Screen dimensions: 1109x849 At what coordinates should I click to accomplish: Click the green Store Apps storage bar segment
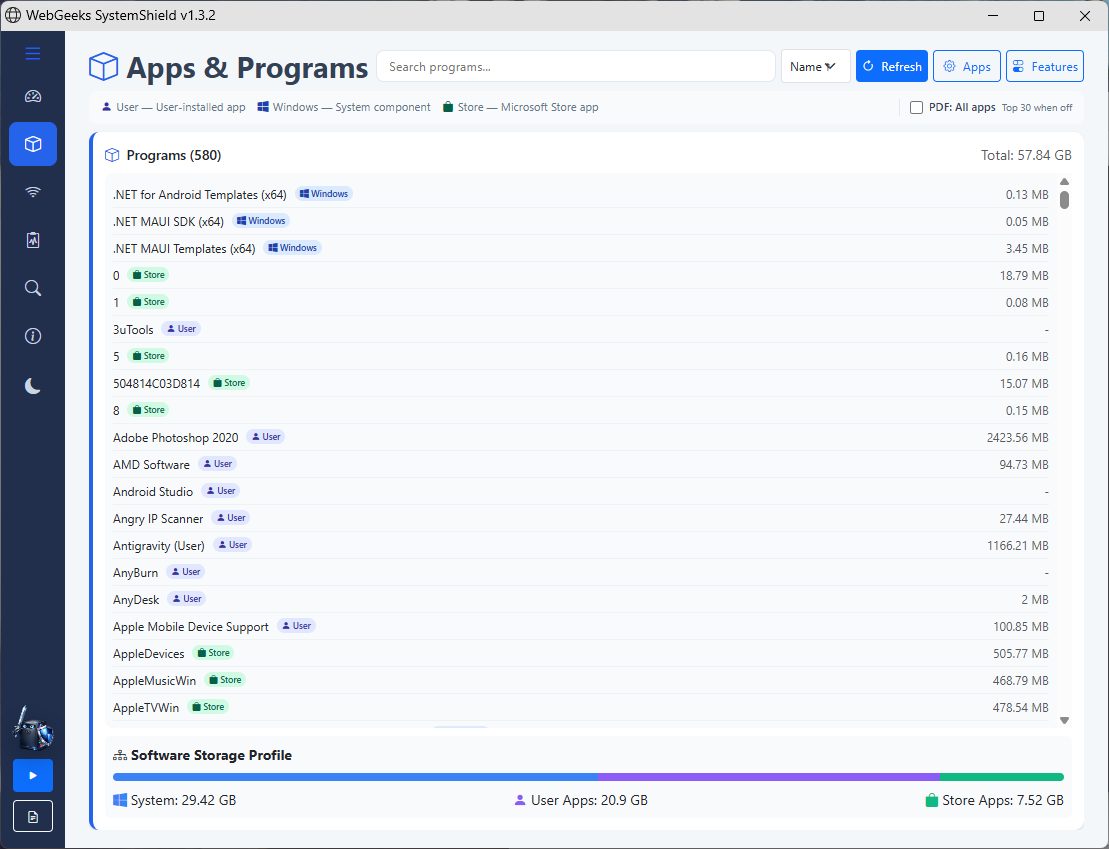point(1001,777)
